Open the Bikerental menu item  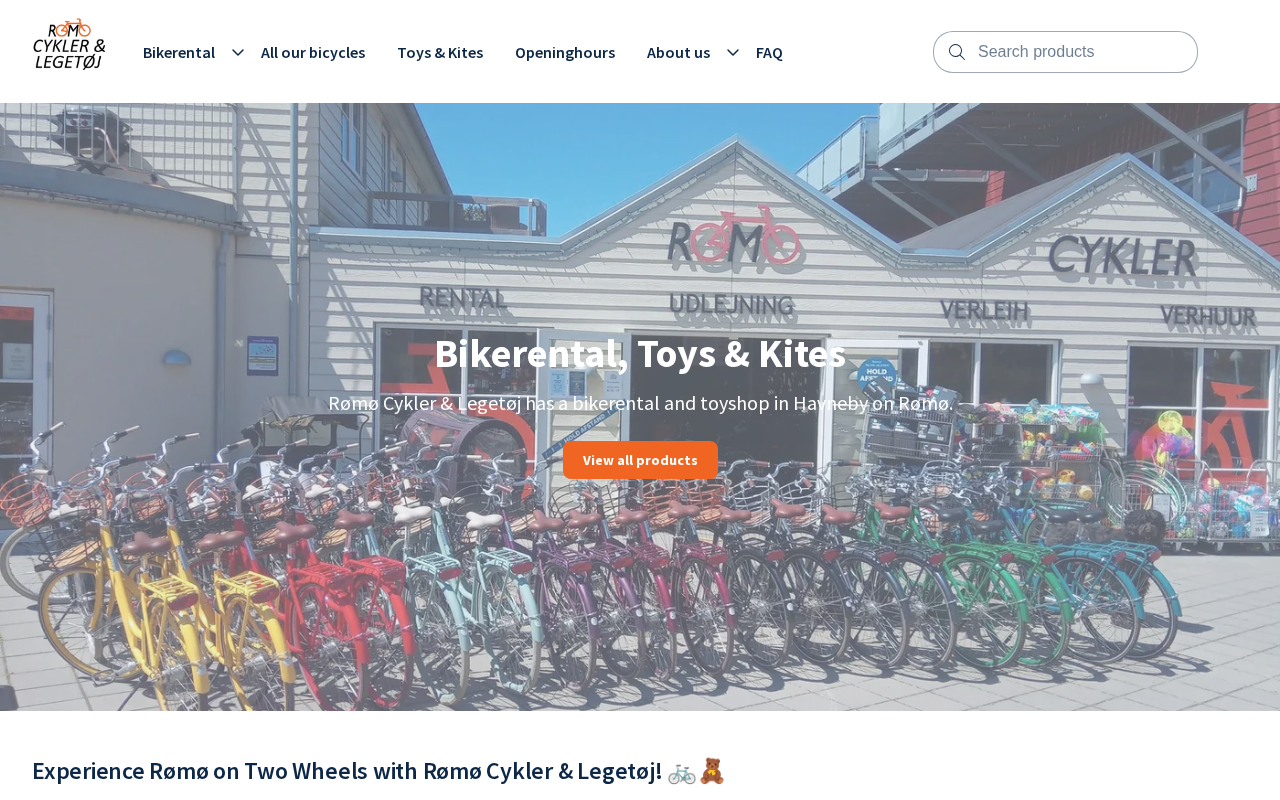pyautogui.click(x=179, y=52)
